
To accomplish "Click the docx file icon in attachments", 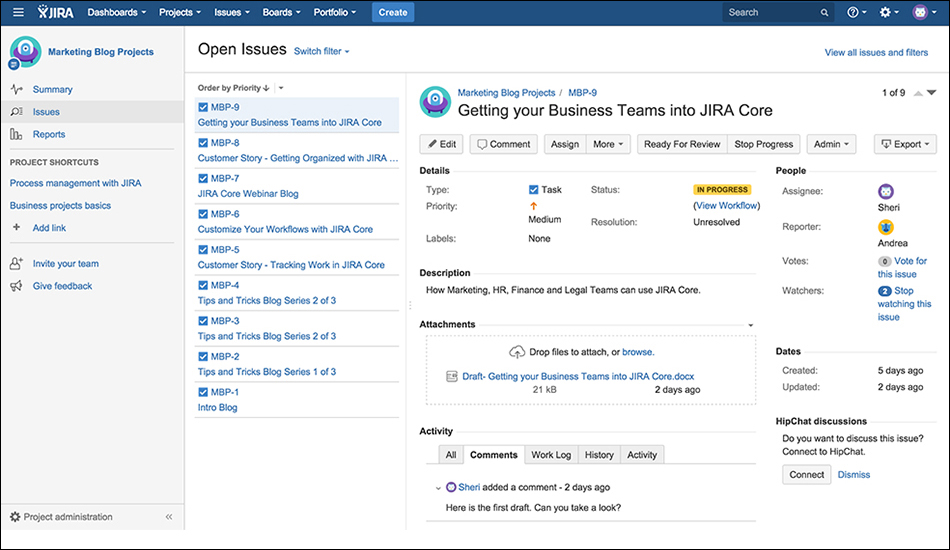I will tap(451, 376).
